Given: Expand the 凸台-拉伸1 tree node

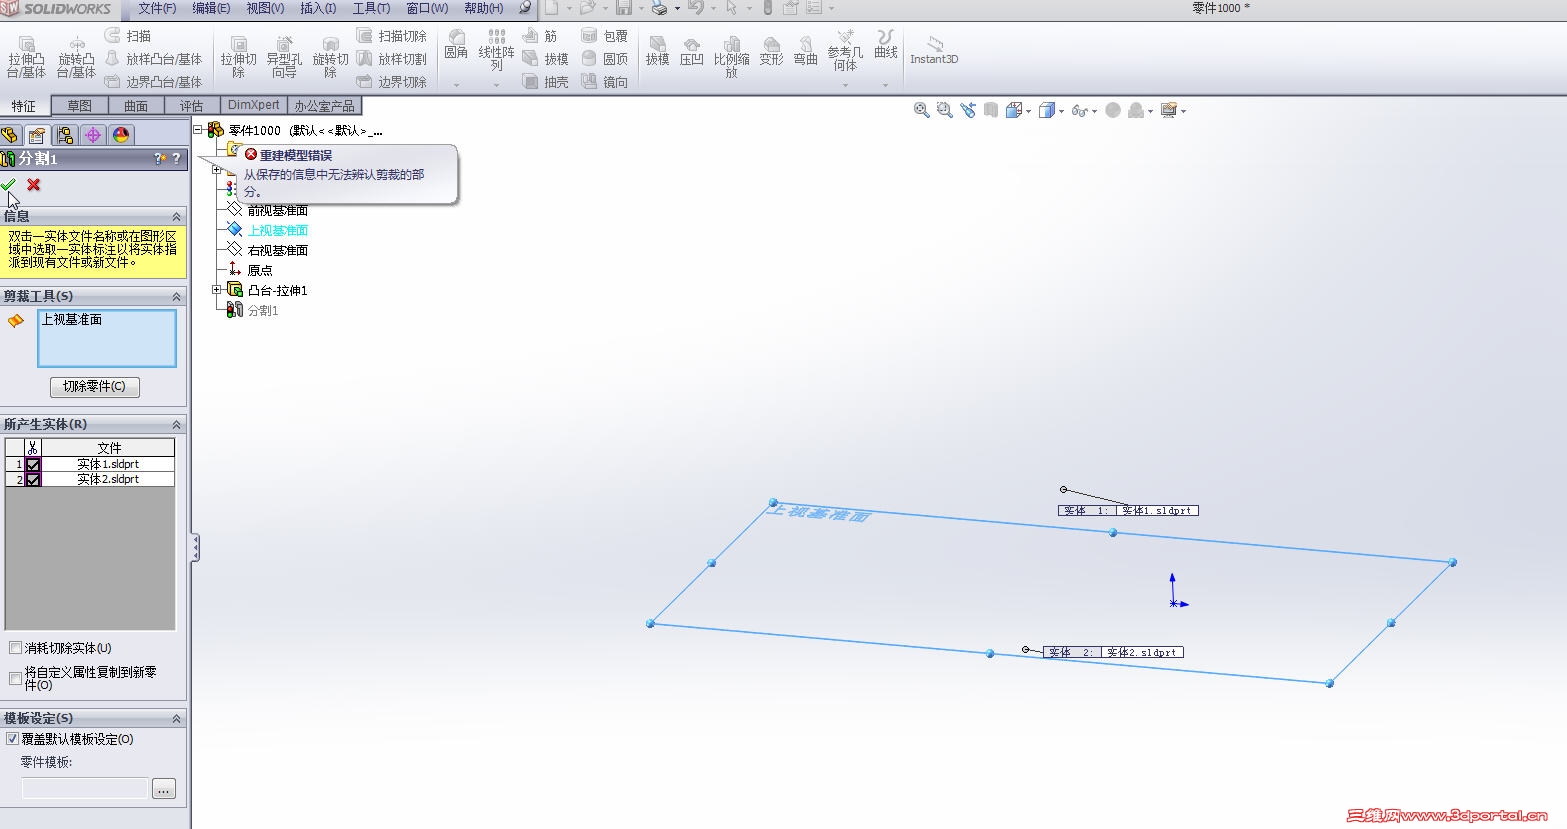Looking at the screenshot, I should click(x=217, y=290).
